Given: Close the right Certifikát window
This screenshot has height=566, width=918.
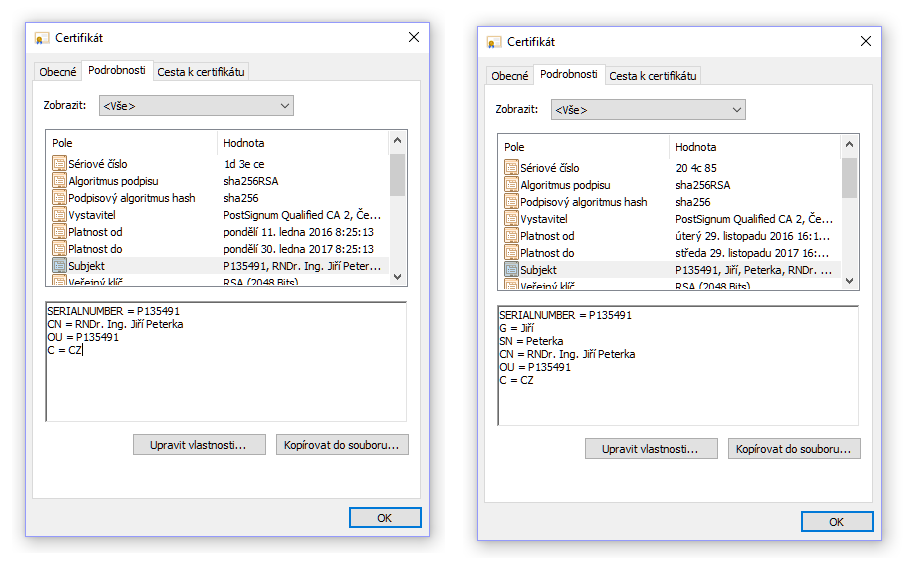Looking at the screenshot, I should (x=866, y=41).
